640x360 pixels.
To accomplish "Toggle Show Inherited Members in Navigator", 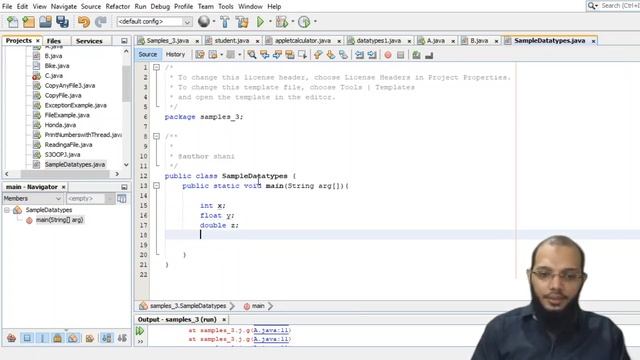I will tap(11, 338).
